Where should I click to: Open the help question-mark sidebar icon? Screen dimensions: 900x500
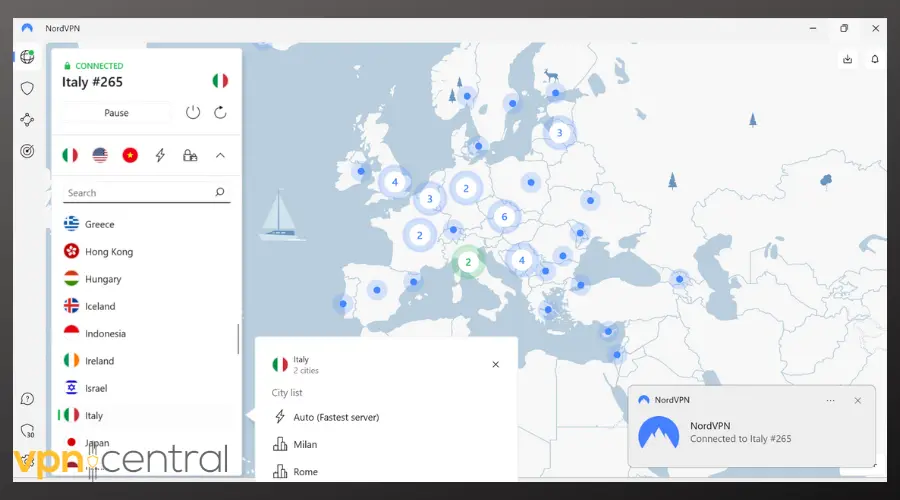coord(27,399)
